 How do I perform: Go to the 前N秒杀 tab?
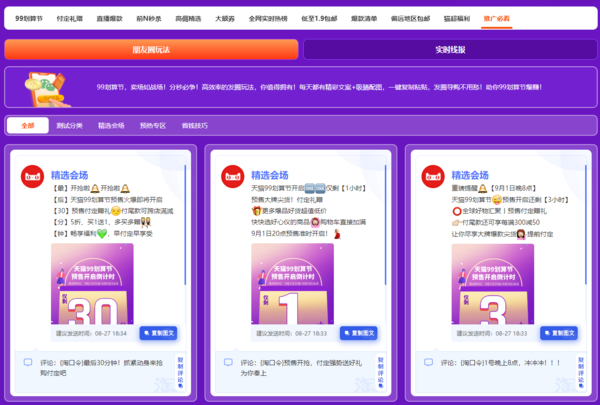tap(149, 18)
